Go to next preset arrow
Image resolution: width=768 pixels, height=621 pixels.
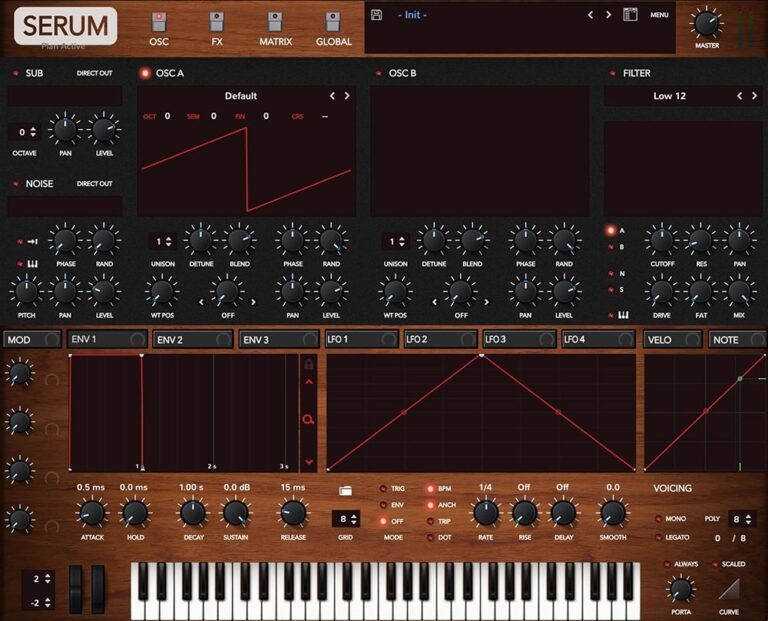[x=608, y=15]
